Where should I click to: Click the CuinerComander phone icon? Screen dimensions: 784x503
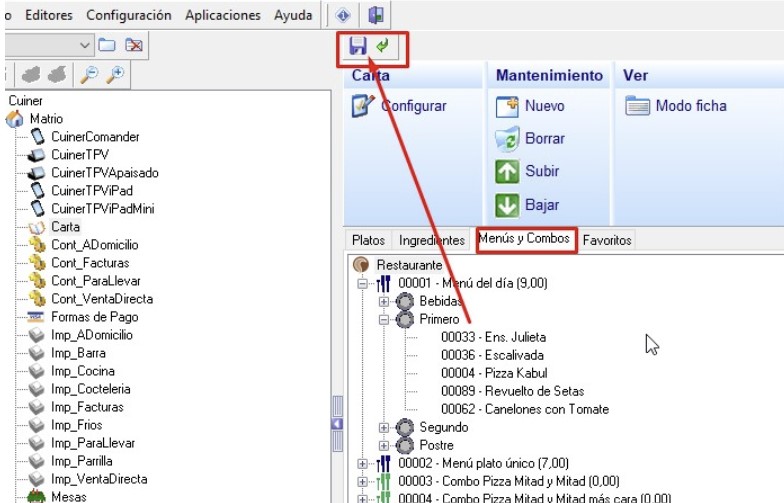point(38,136)
